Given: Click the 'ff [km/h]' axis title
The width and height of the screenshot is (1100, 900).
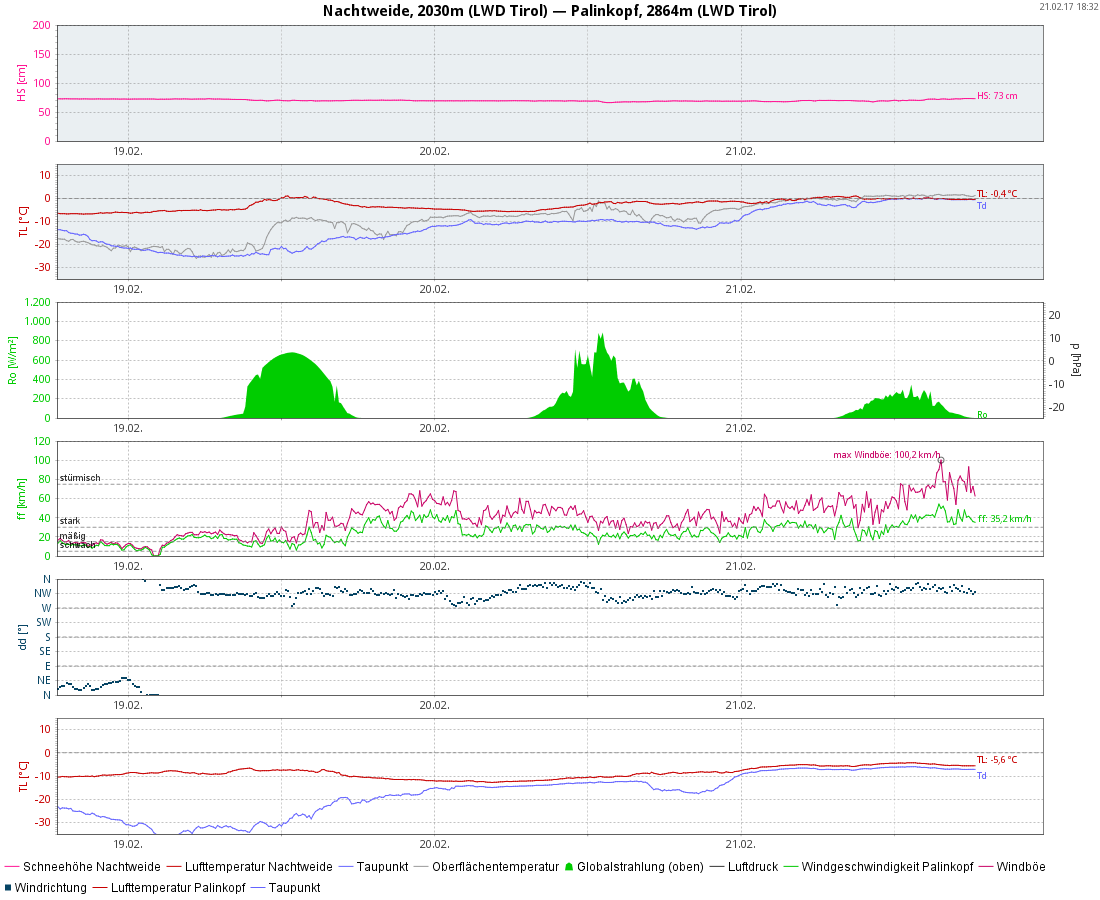Looking at the screenshot, I should pyautogui.click(x=22, y=499).
